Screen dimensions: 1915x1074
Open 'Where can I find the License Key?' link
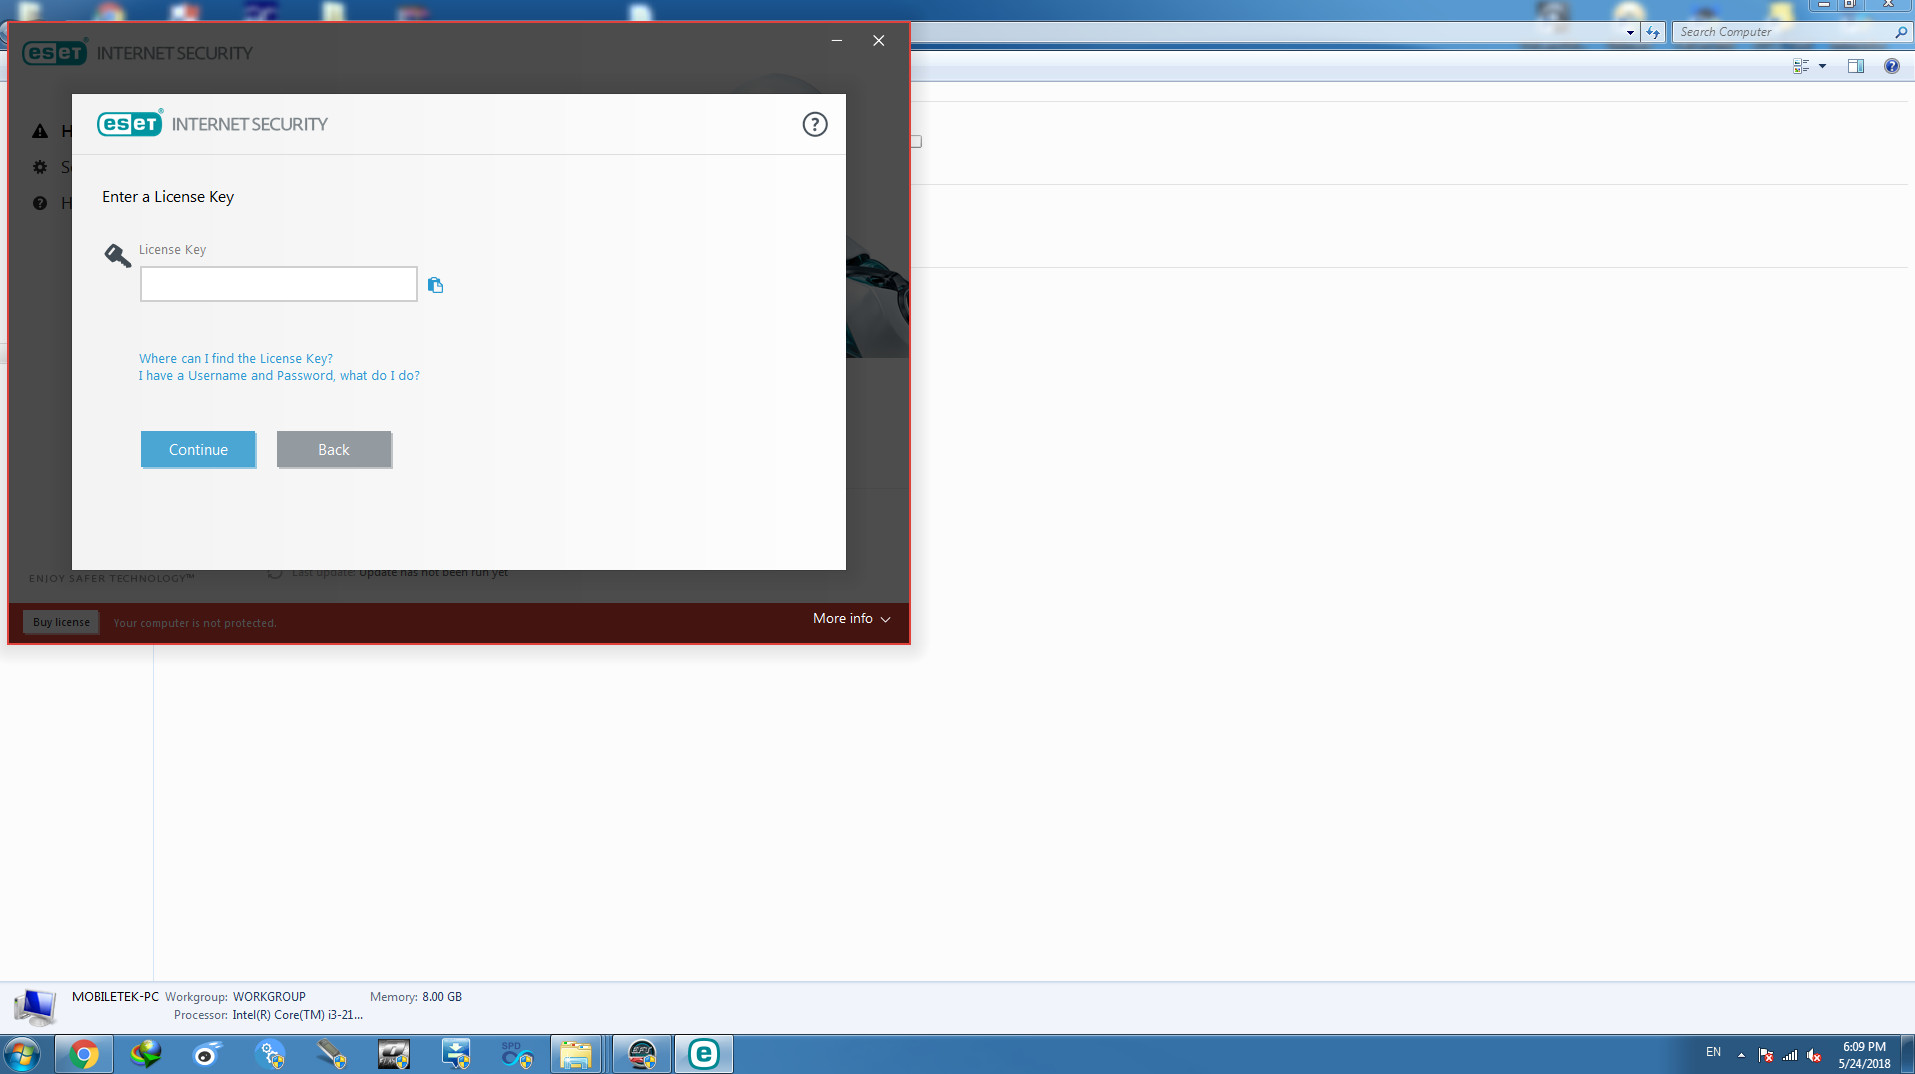236,359
